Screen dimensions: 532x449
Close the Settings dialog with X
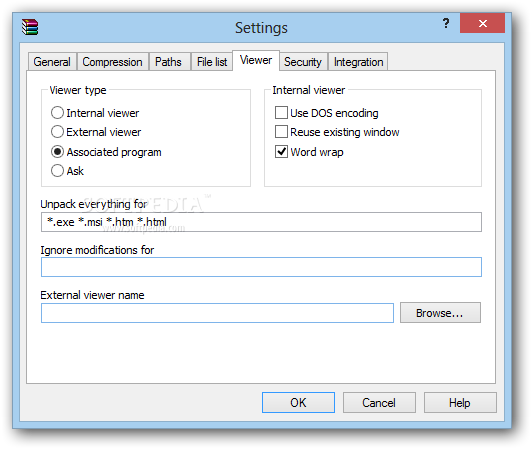(x=482, y=23)
